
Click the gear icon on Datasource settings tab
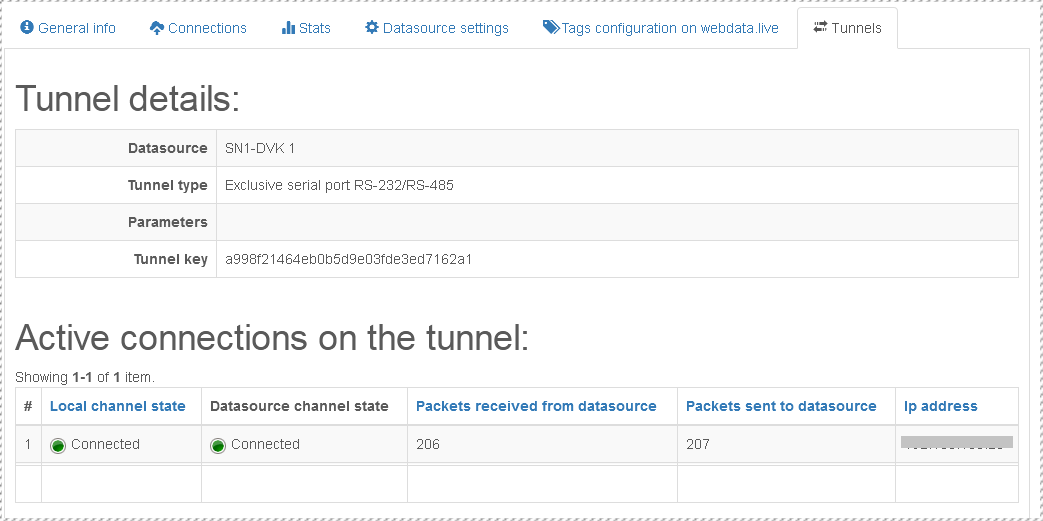(x=372, y=28)
